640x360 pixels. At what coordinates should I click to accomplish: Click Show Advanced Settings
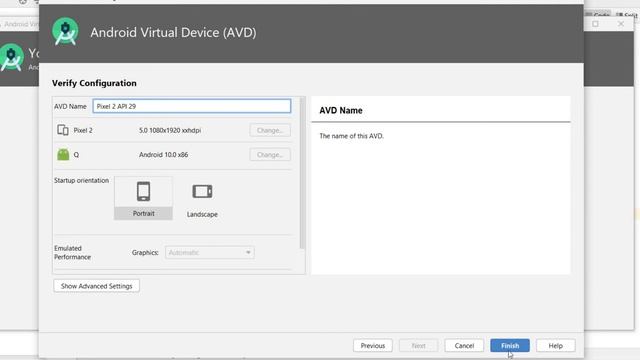(96, 286)
